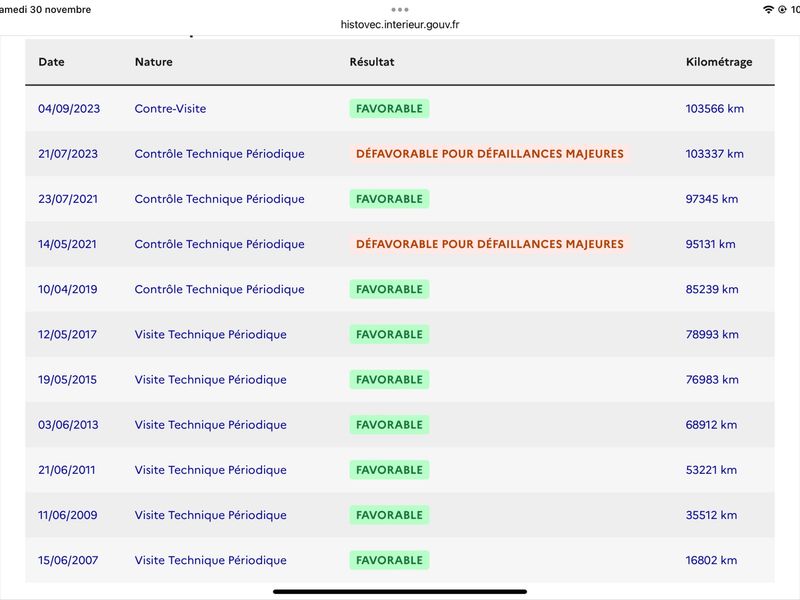The height and width of the screenshot is (600, 800).
Task: Click the FAVORABLE badge for 15/06/2007
Action: point(389,560)
